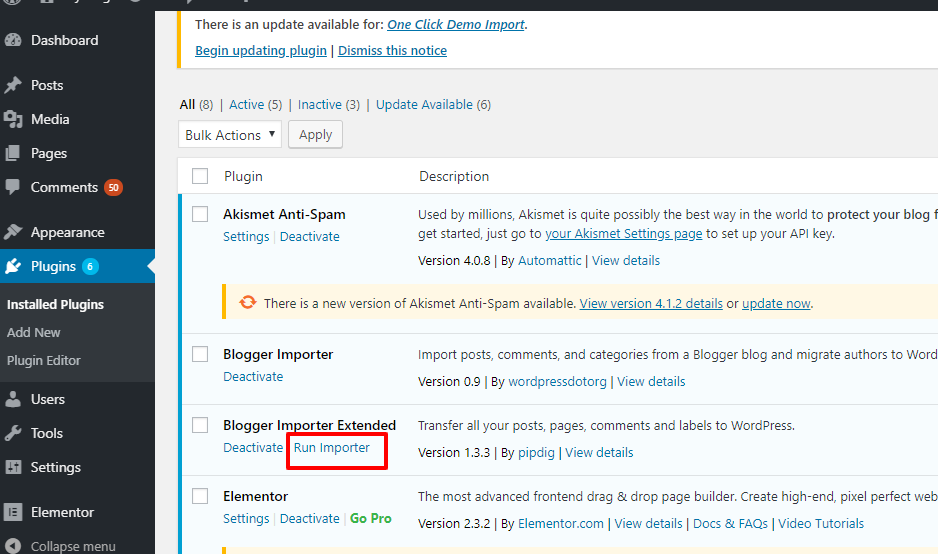
Task: Deactivate Blogger Importer Extended
Action: 253,448
